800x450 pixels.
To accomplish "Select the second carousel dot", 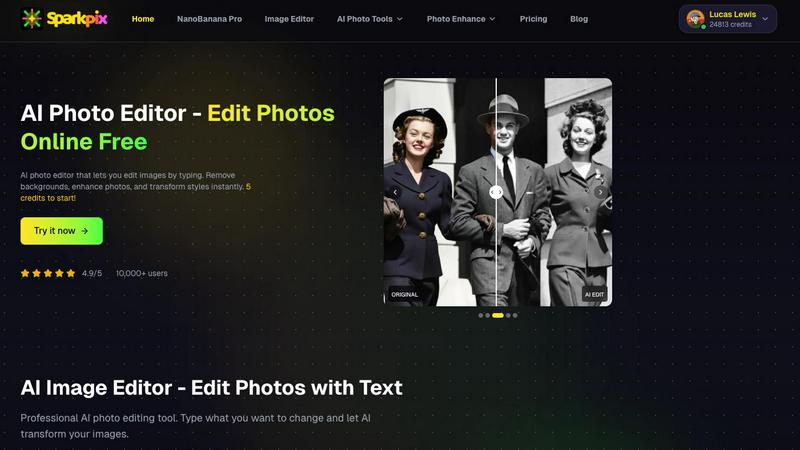I will point(488,315).
